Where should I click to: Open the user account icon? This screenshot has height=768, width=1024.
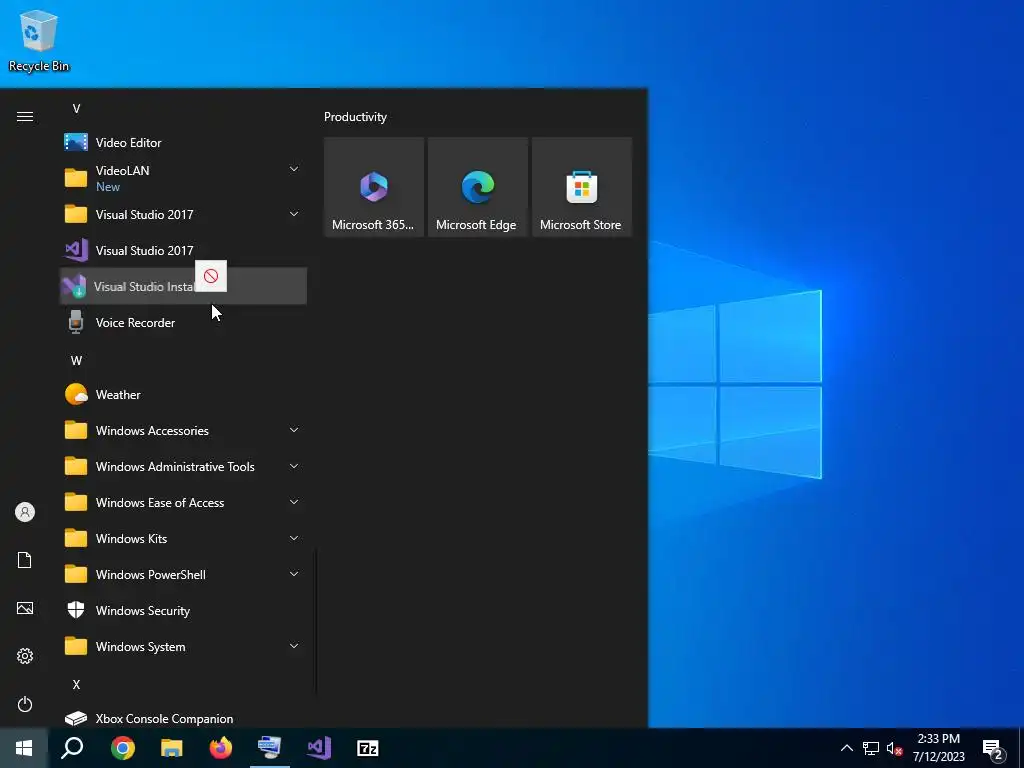(25, 512)
